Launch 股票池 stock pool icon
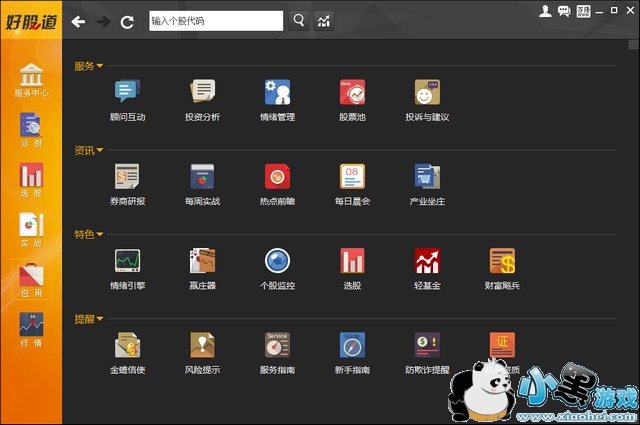The height and width of the screenshot is (425, 640). (x=352, y=93)
